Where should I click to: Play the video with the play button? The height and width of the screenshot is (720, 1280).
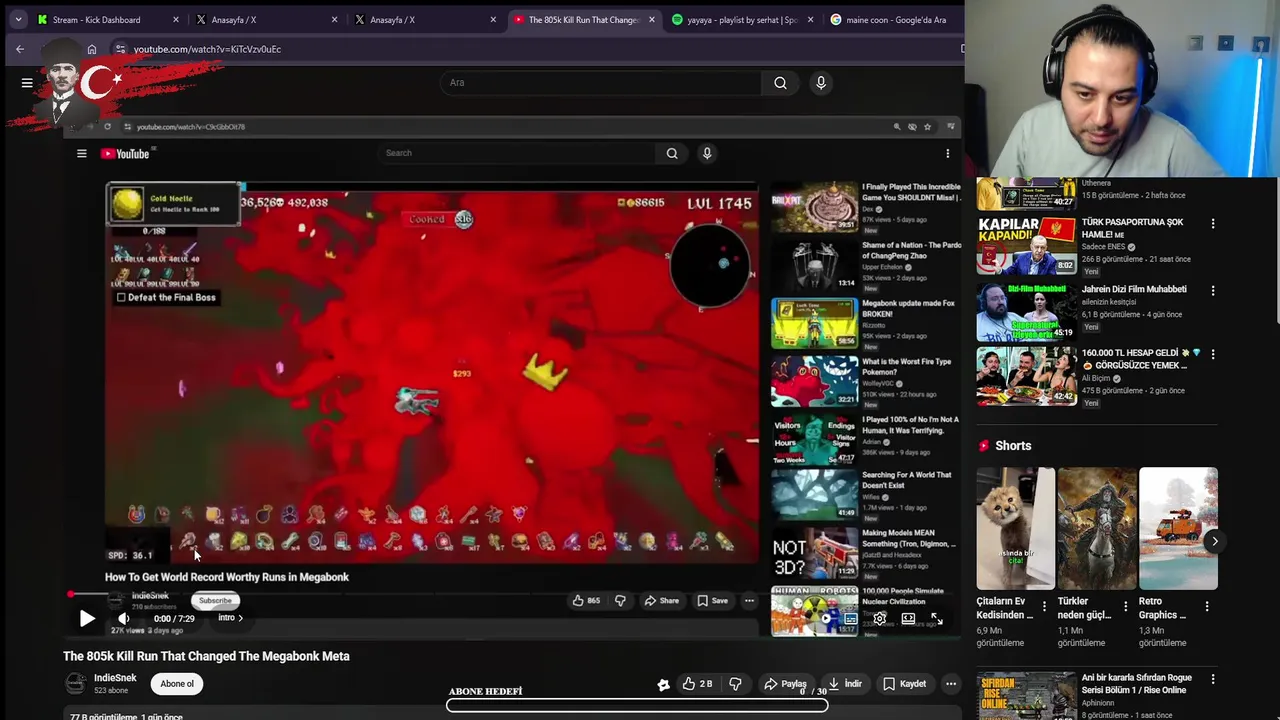tap(87, 619)
